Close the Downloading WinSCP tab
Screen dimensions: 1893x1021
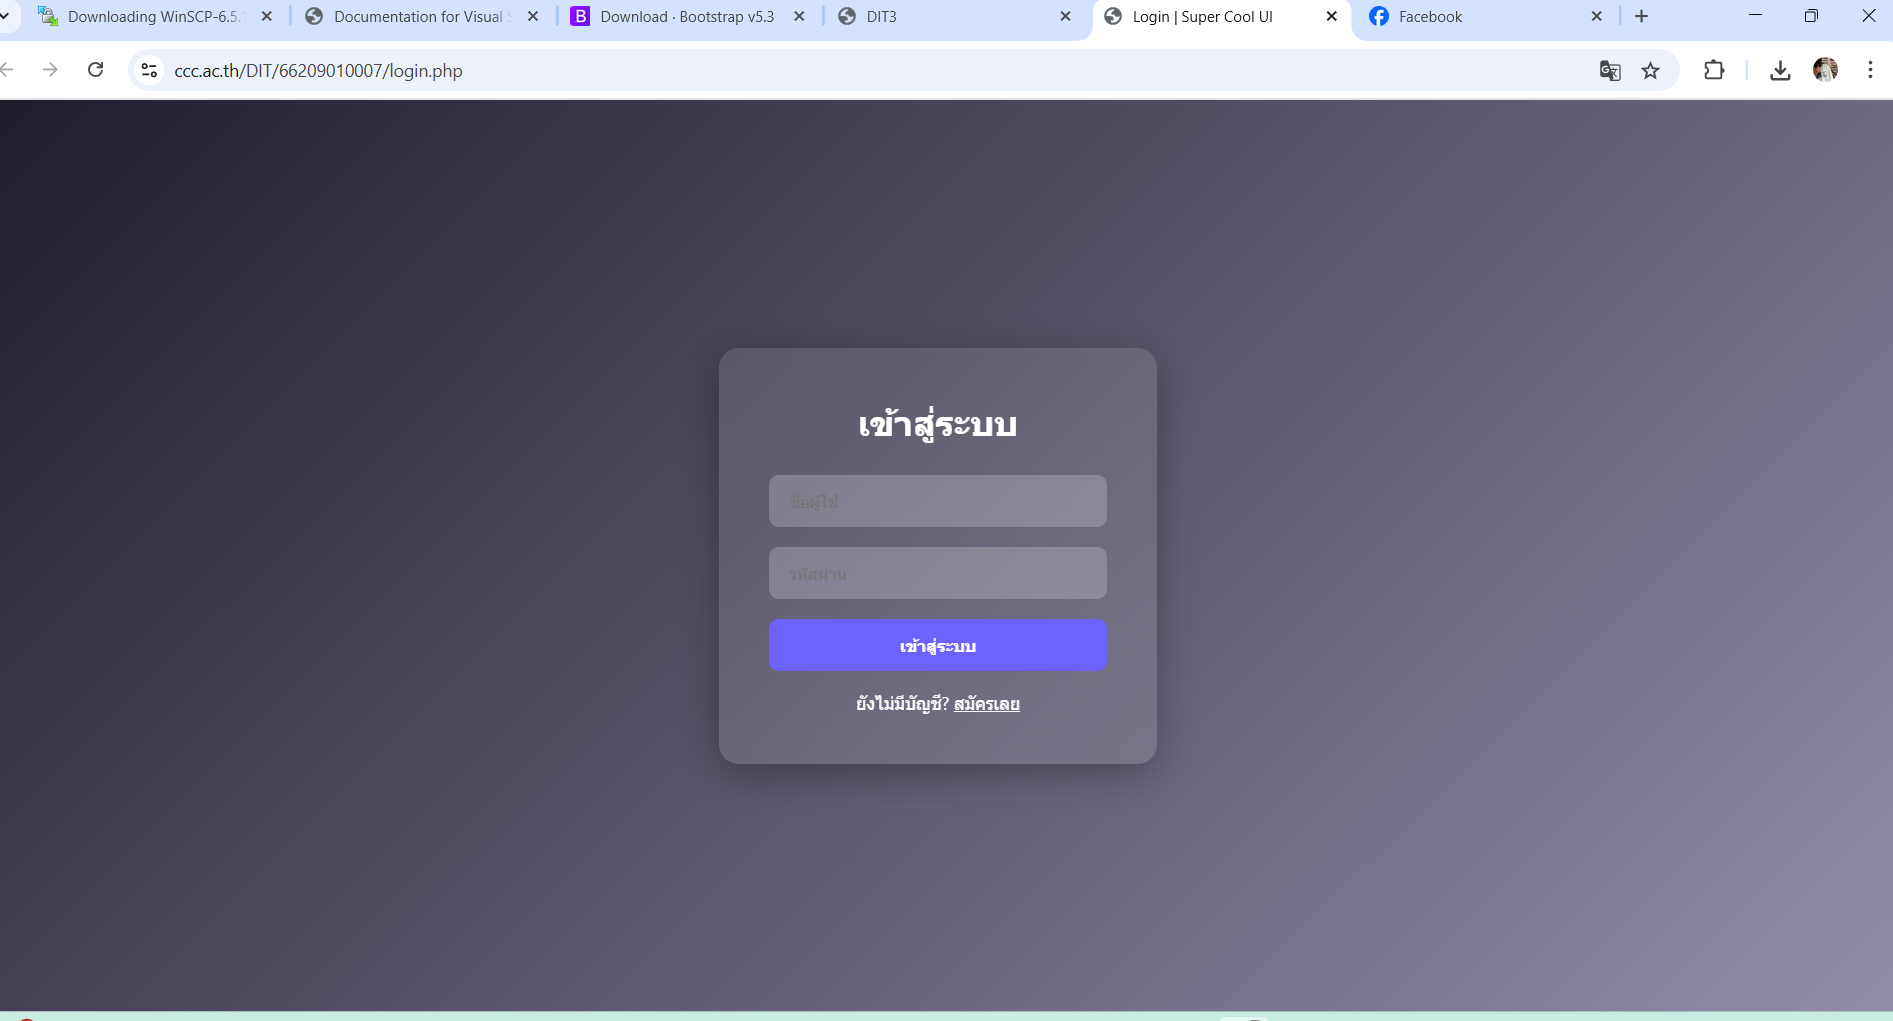(267, 16)
